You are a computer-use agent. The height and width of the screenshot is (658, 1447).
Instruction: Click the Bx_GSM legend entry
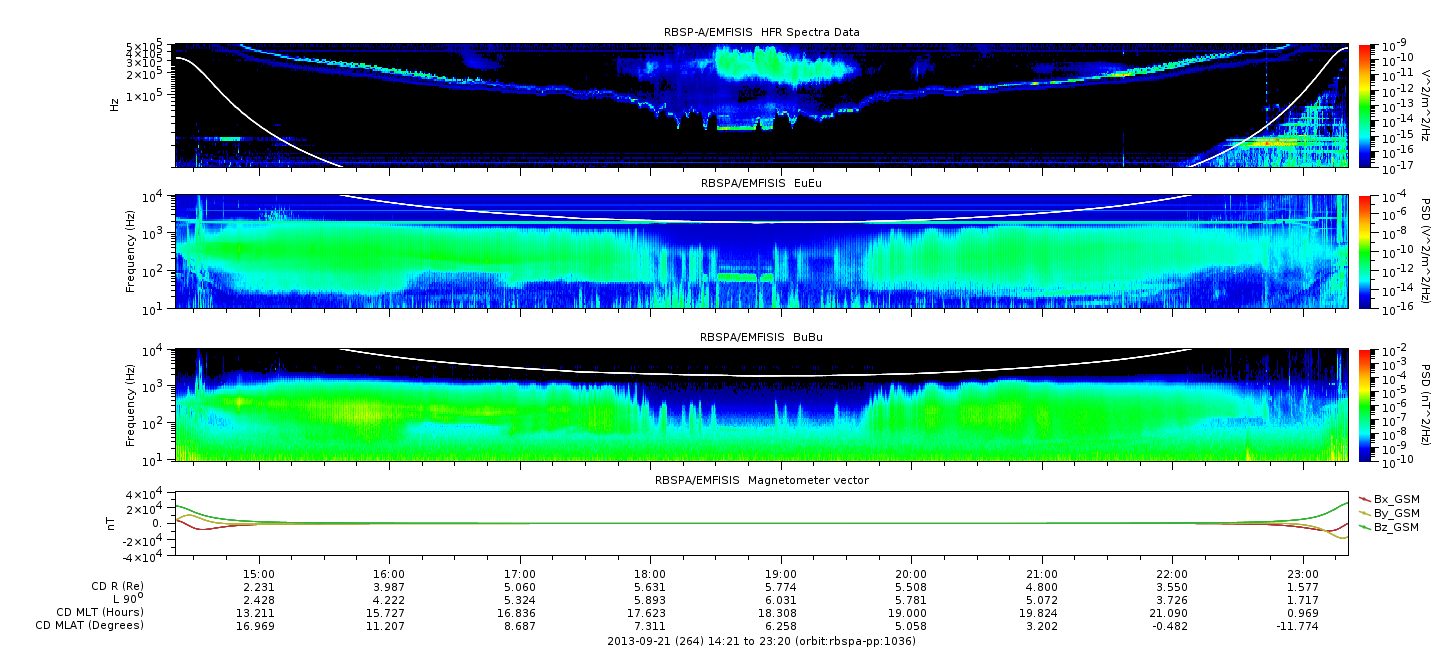point(1395,499)
